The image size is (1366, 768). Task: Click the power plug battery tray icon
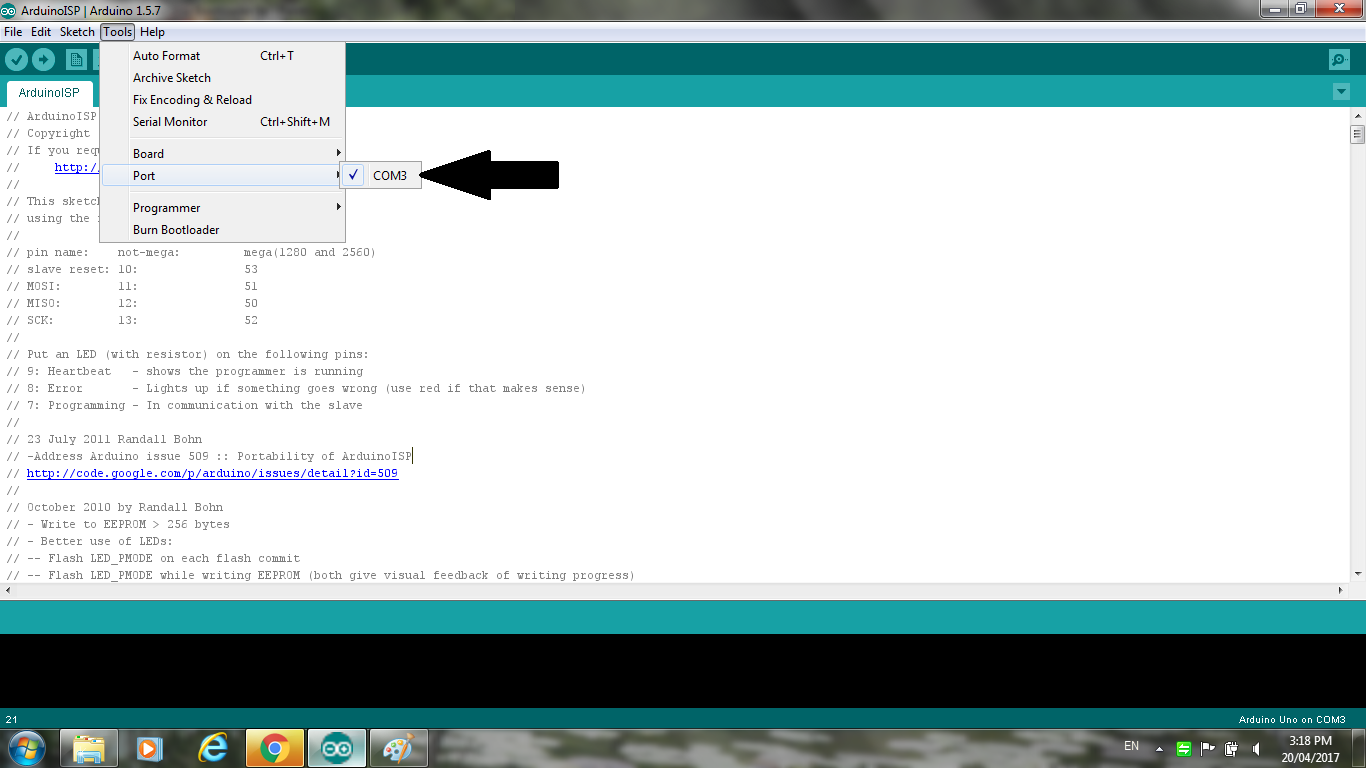[x=1232, y=748]
